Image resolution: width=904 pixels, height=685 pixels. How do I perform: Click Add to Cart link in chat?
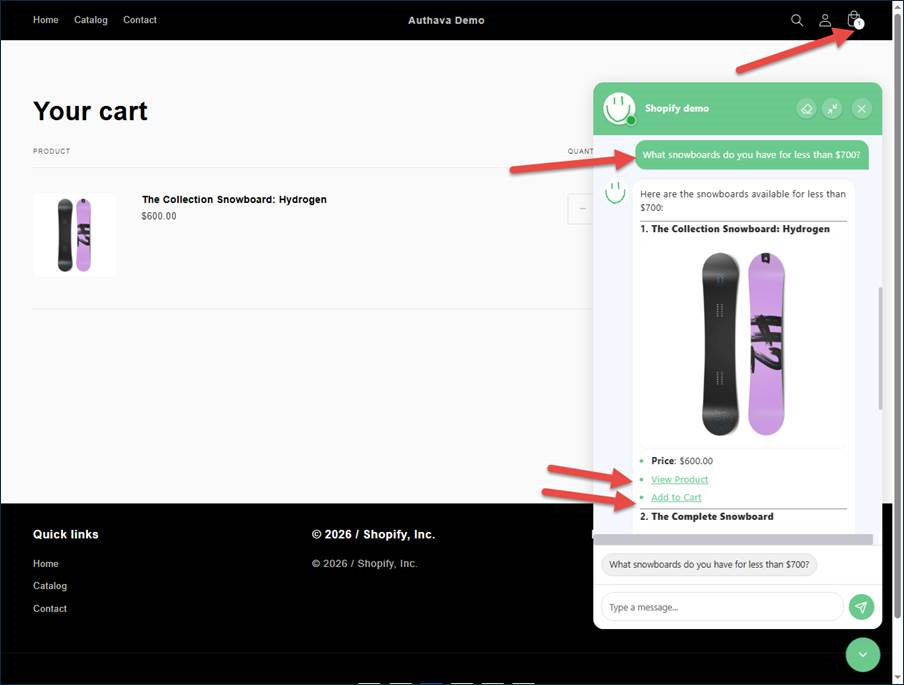pos(676,497)
